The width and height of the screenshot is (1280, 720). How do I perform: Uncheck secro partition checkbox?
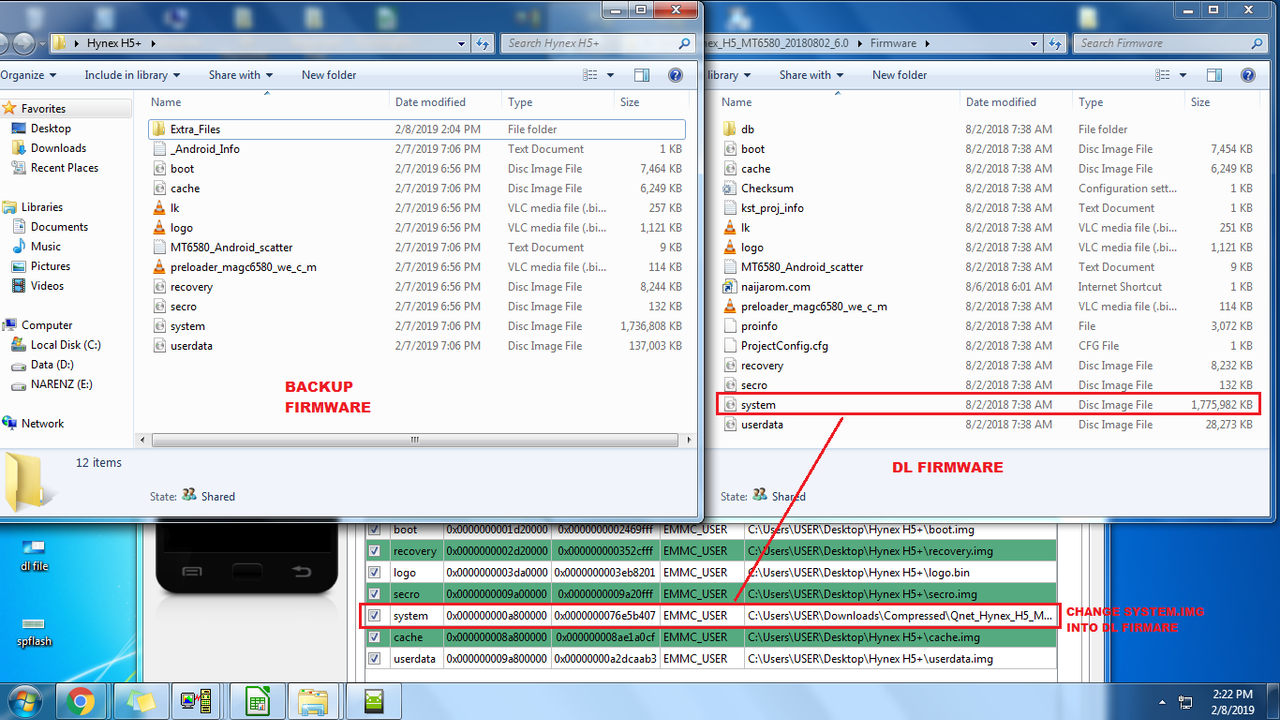[375, 594]
